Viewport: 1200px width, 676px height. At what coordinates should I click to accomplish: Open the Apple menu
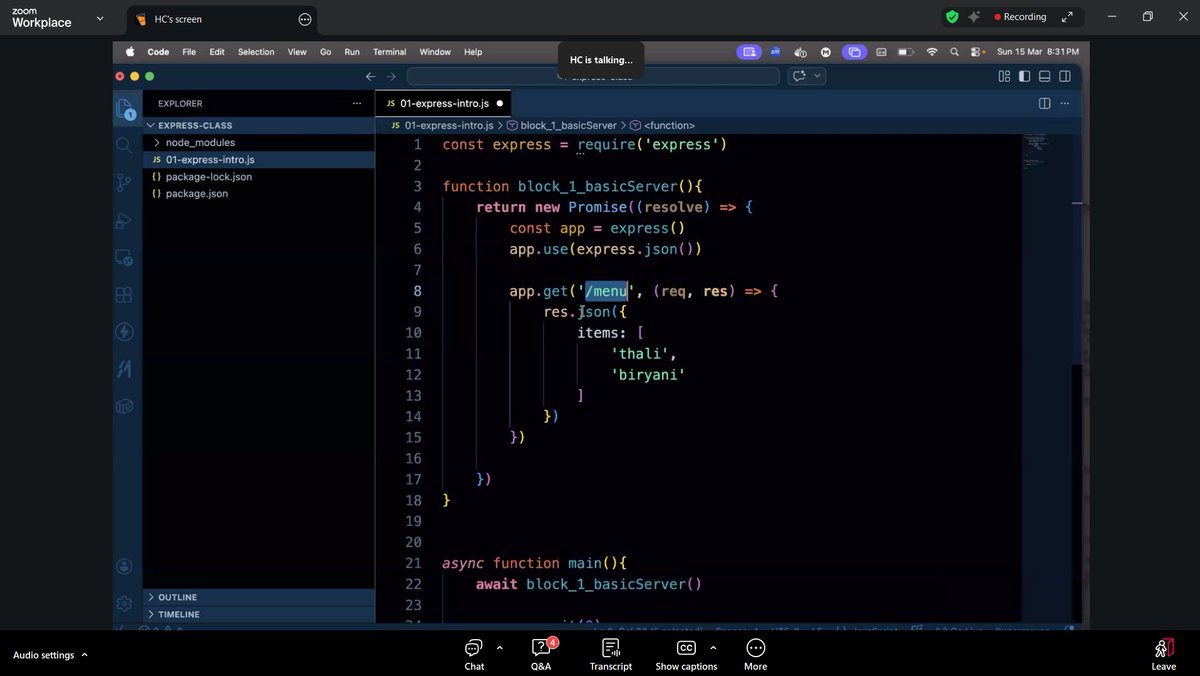pos(129,52)
